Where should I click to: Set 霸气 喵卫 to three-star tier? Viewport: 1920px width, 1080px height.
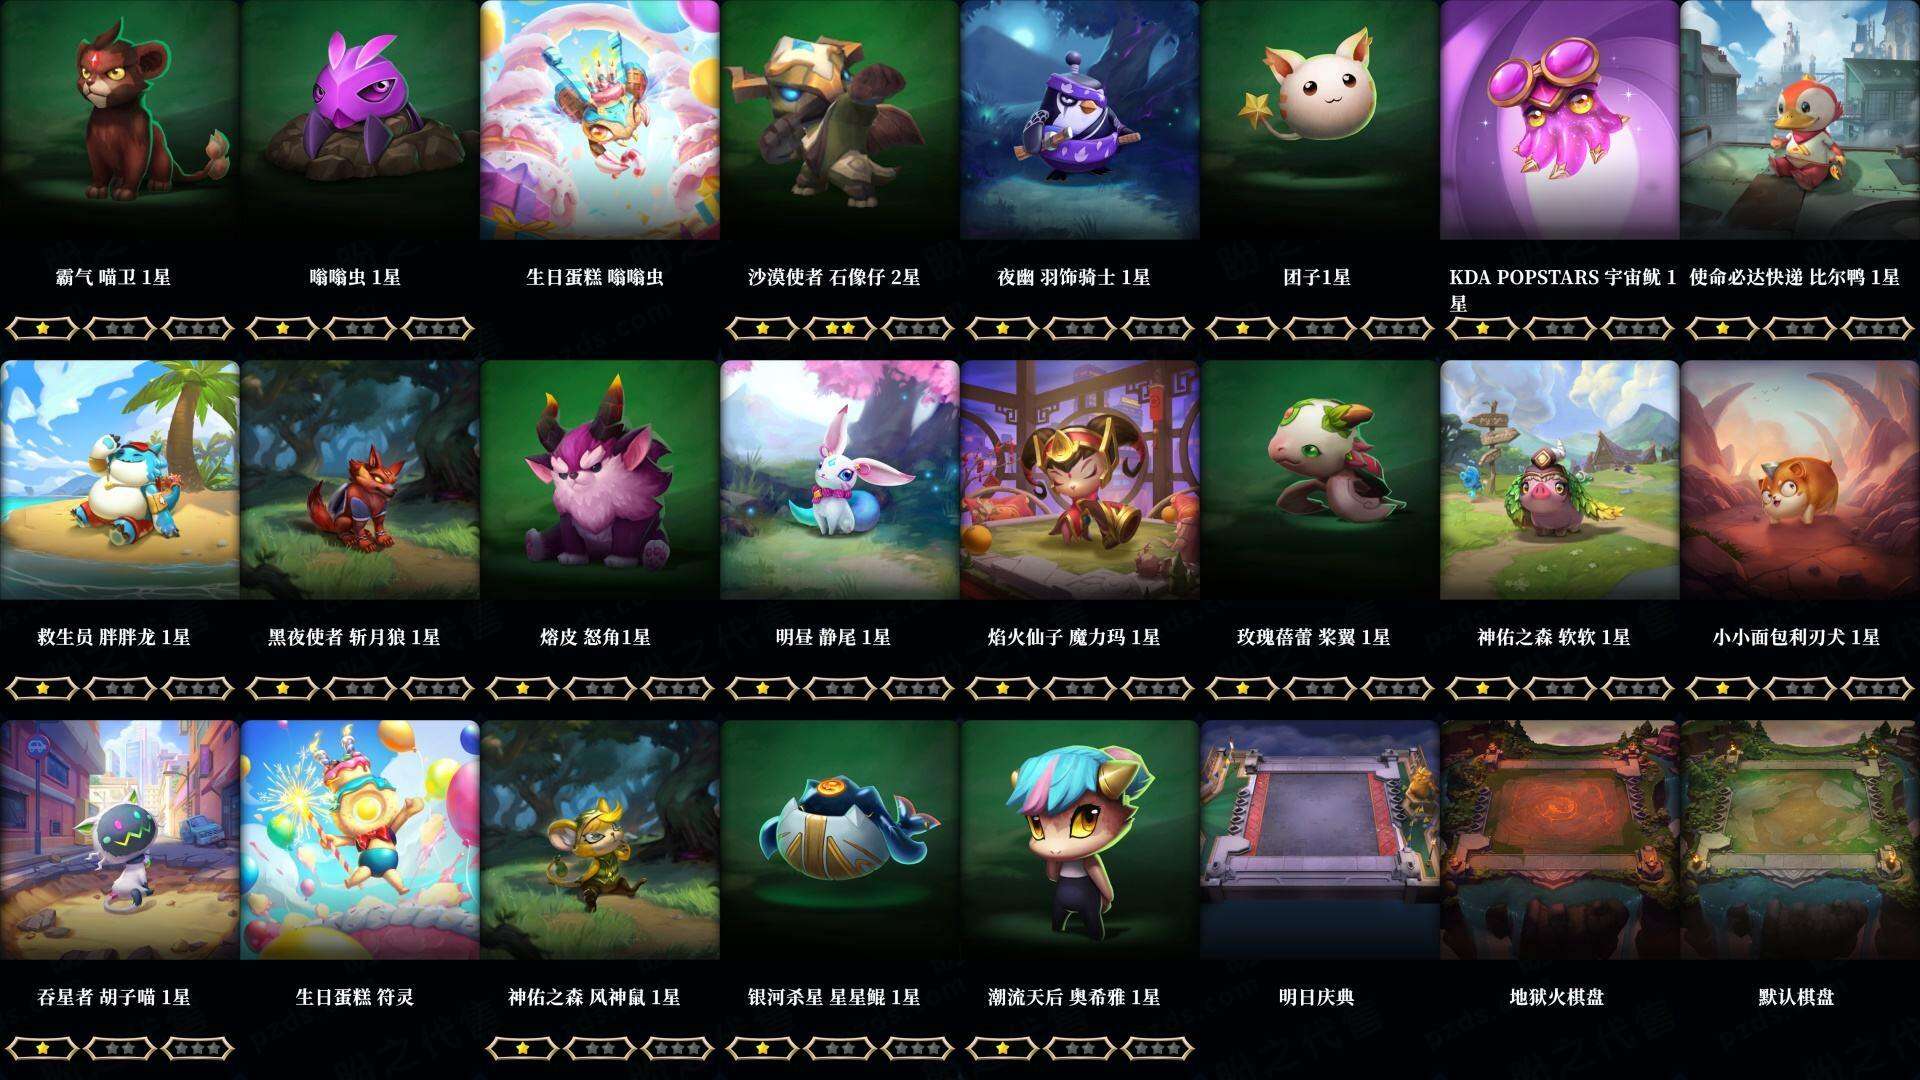pos(198,328)
